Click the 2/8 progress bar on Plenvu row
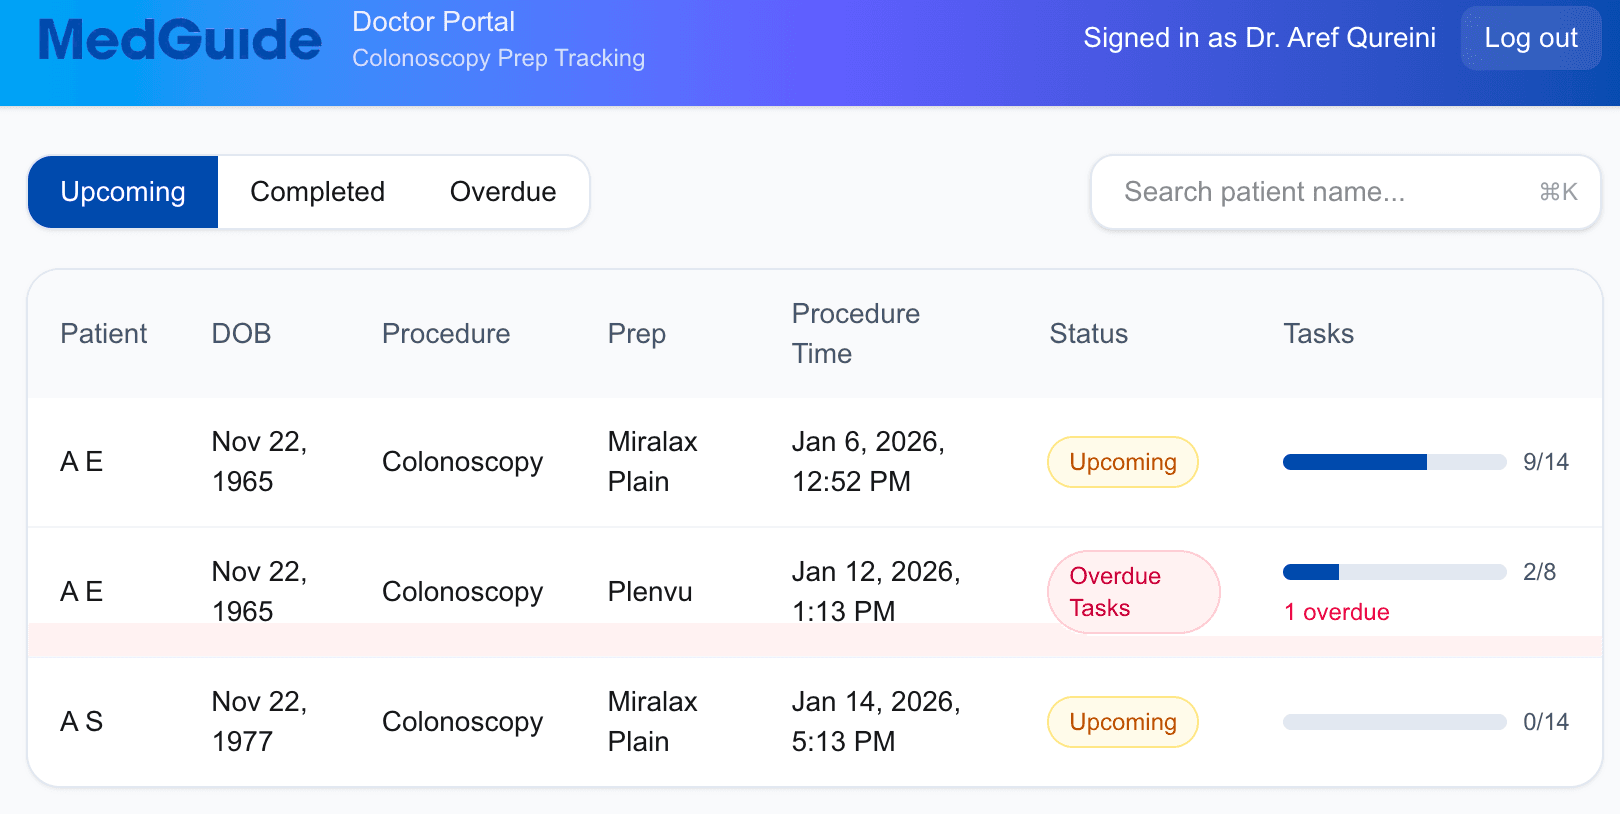This screenshot has height=814, width=1620. point(1394,571)
